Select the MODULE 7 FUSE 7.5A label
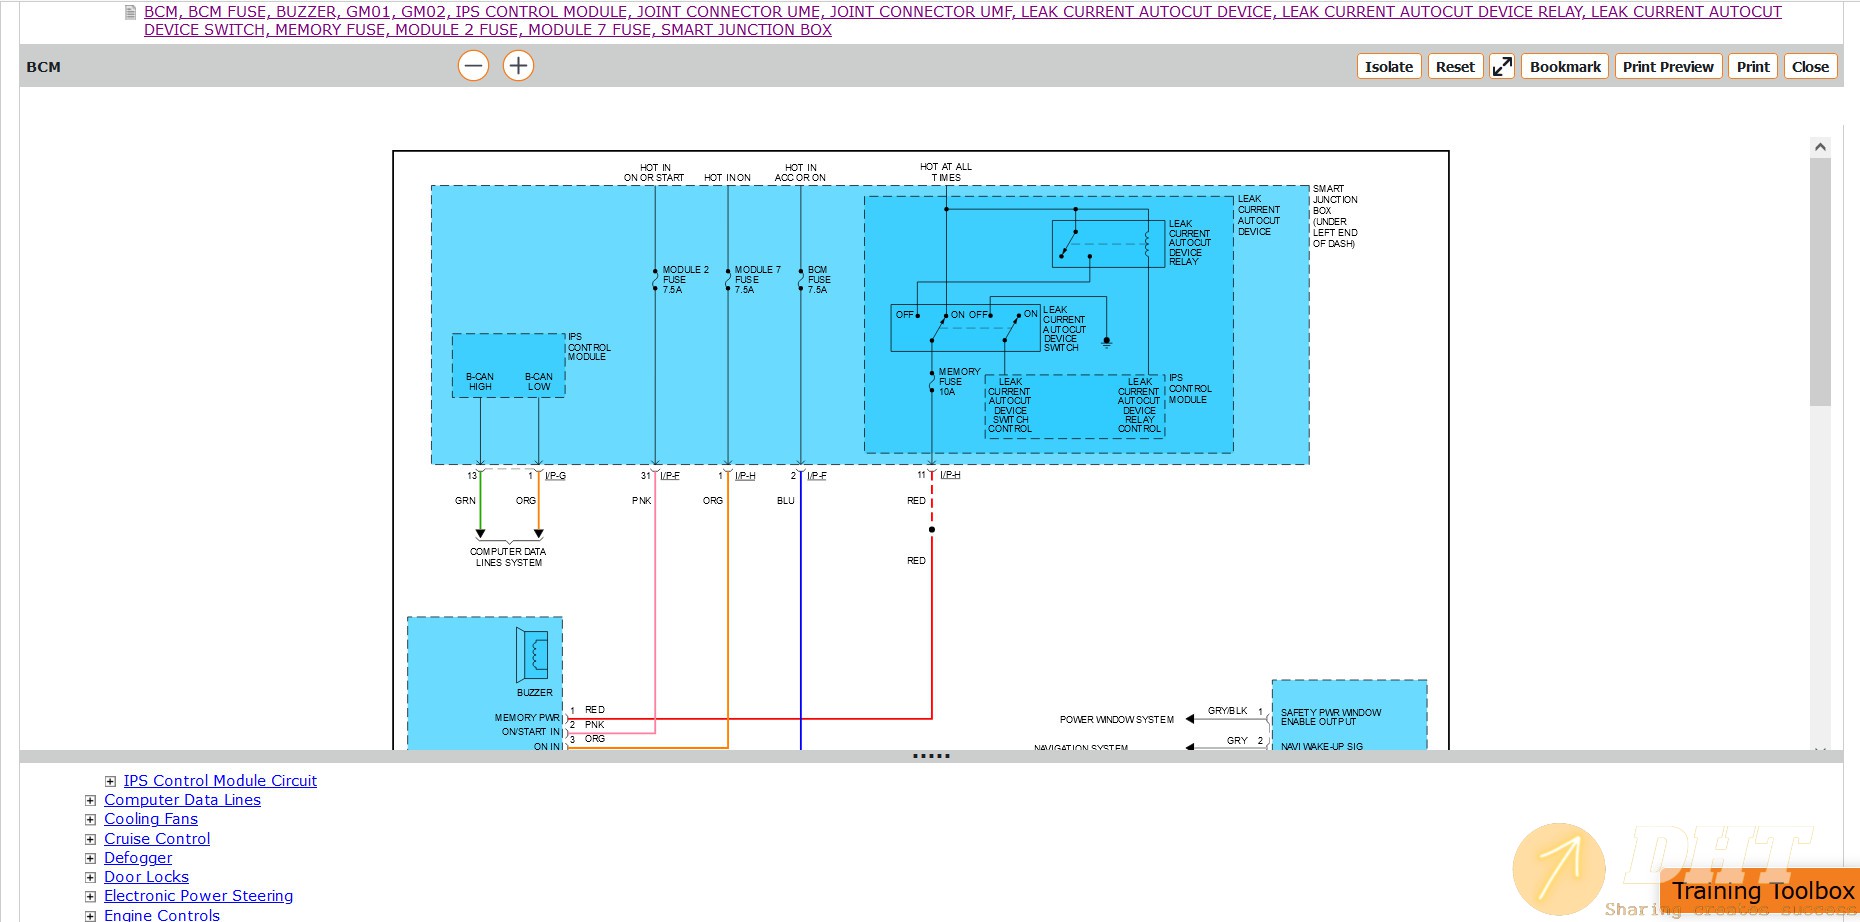Viewport: 1860px width, 922px height. click(757, 280)
